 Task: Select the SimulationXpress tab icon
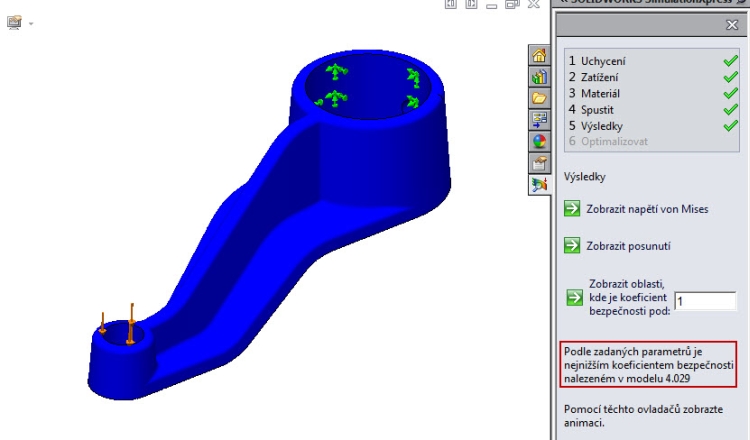tap(539, 185)
